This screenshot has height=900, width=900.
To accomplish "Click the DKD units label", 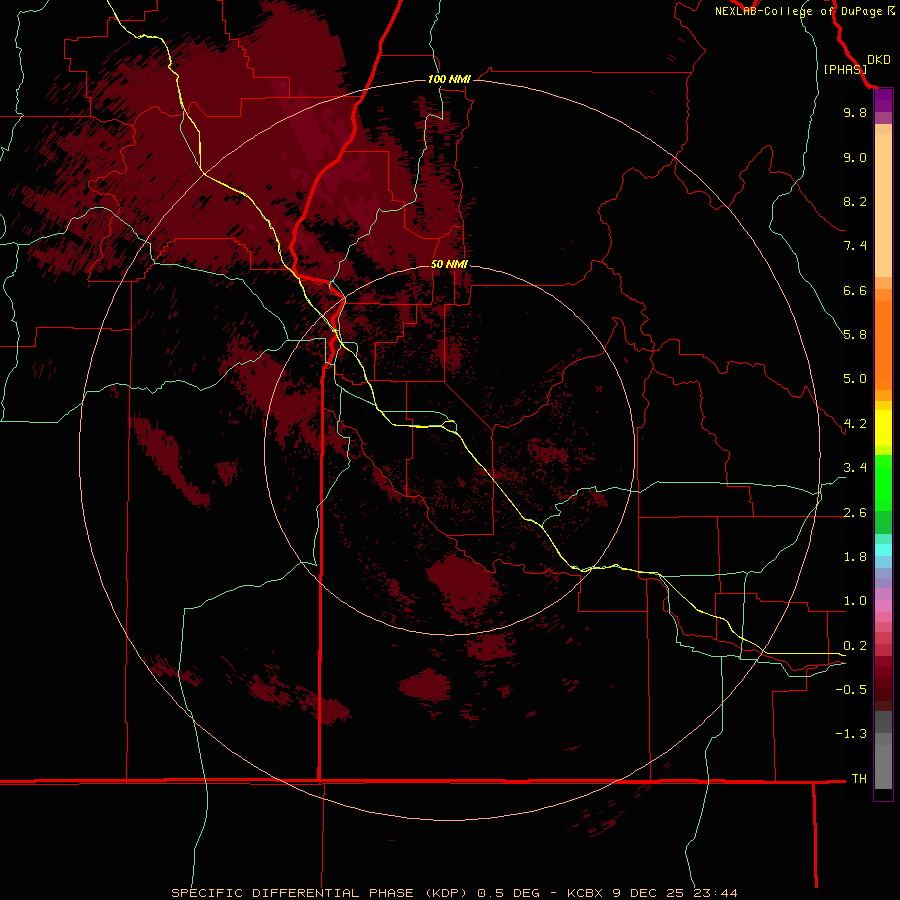I will (878, 60).
